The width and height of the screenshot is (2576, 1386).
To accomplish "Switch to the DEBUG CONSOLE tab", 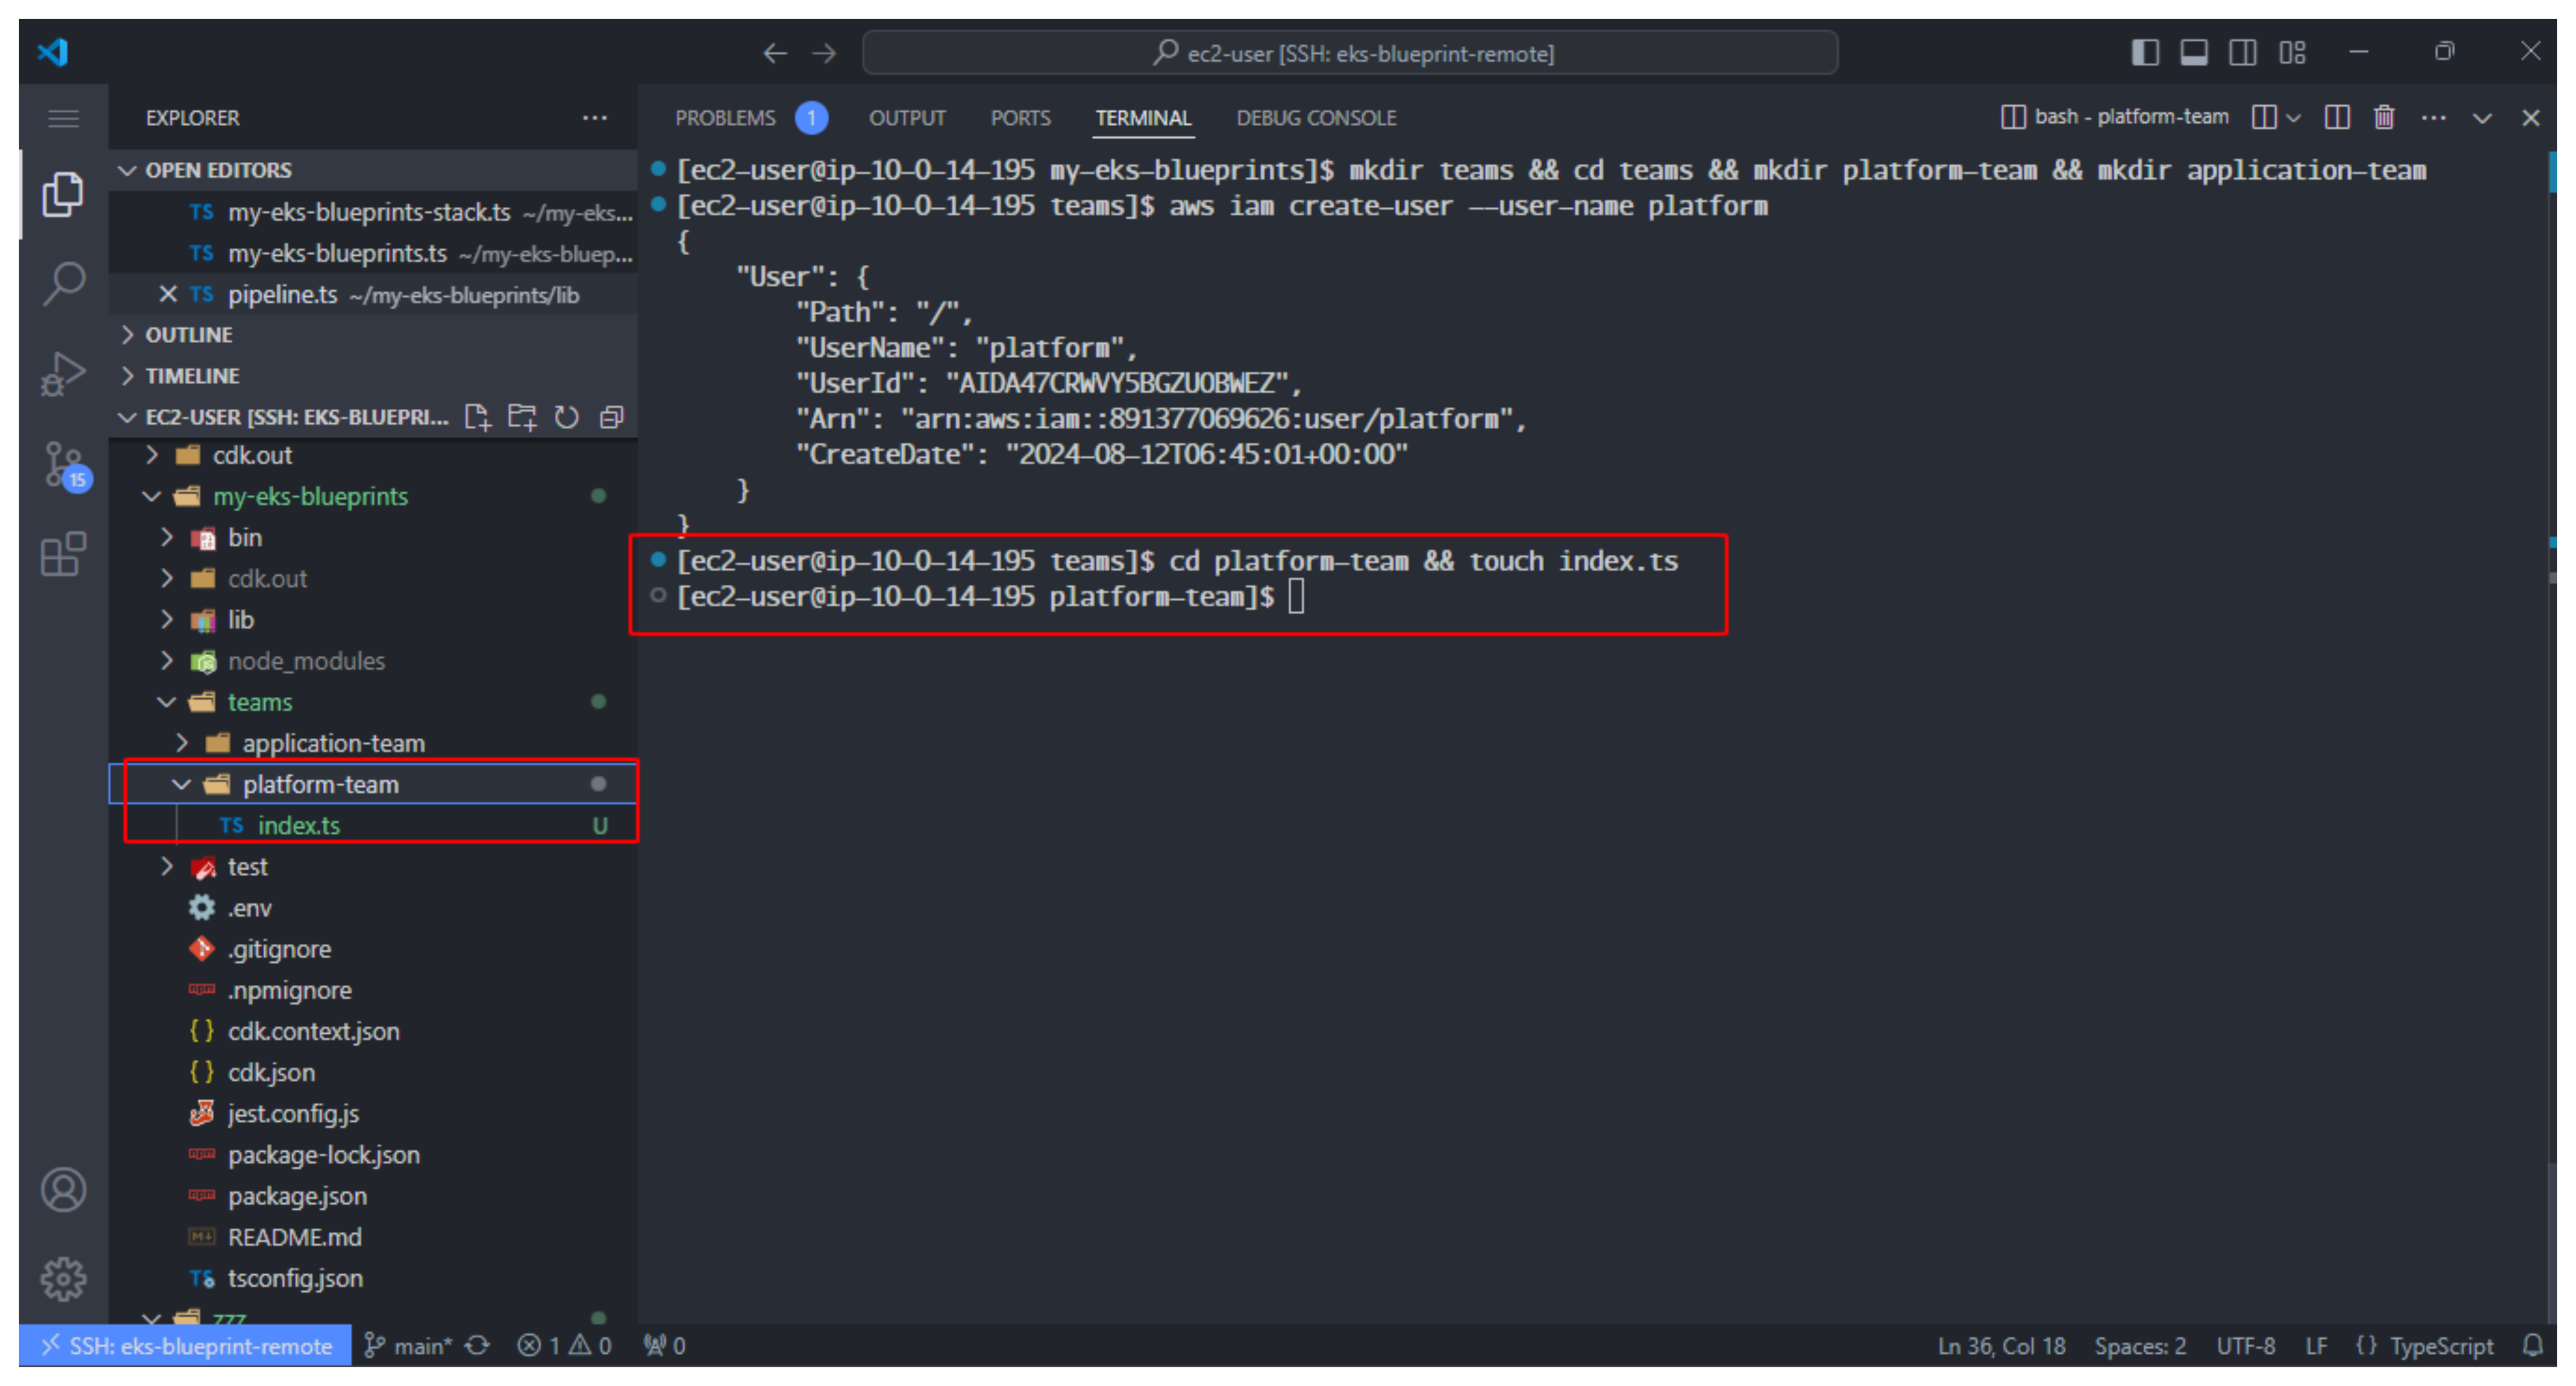I will point(1316,117).
